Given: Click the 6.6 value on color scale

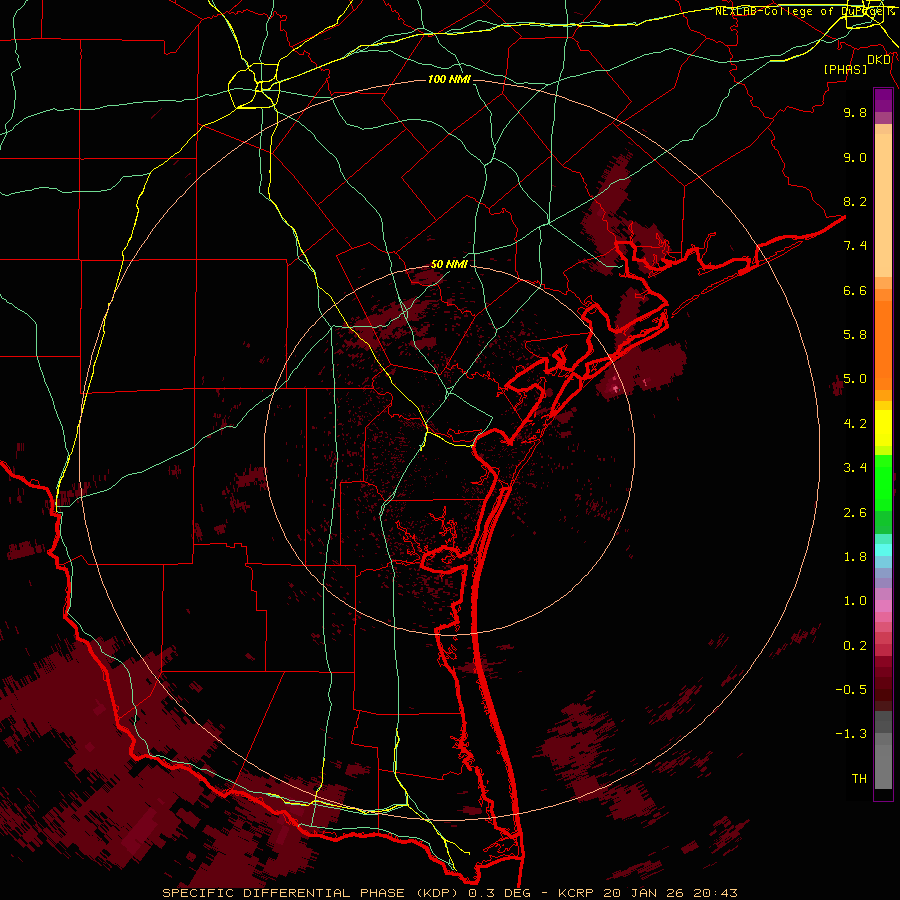Looking at the screenshot, I should click(855, 290).
